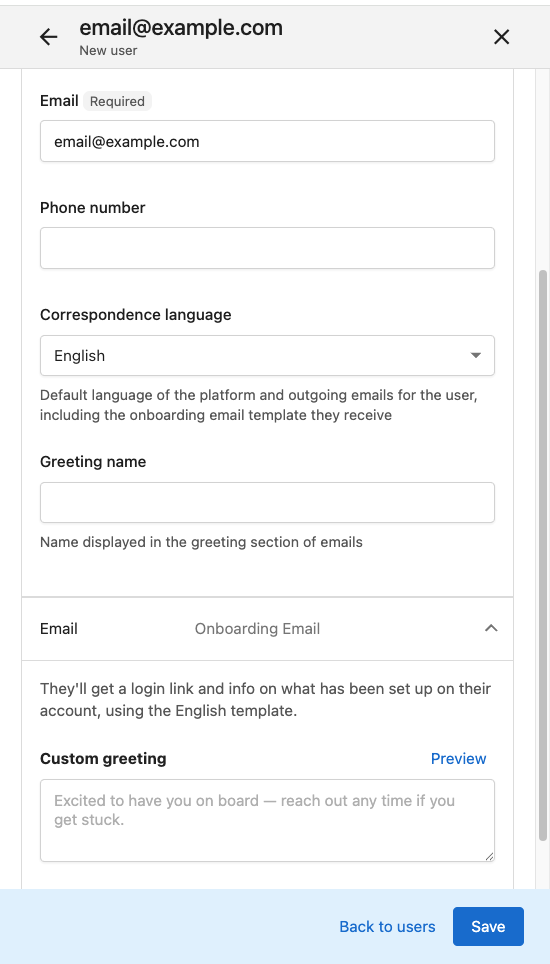
Task: Go back using the left arrow icon
Action: 49,38
